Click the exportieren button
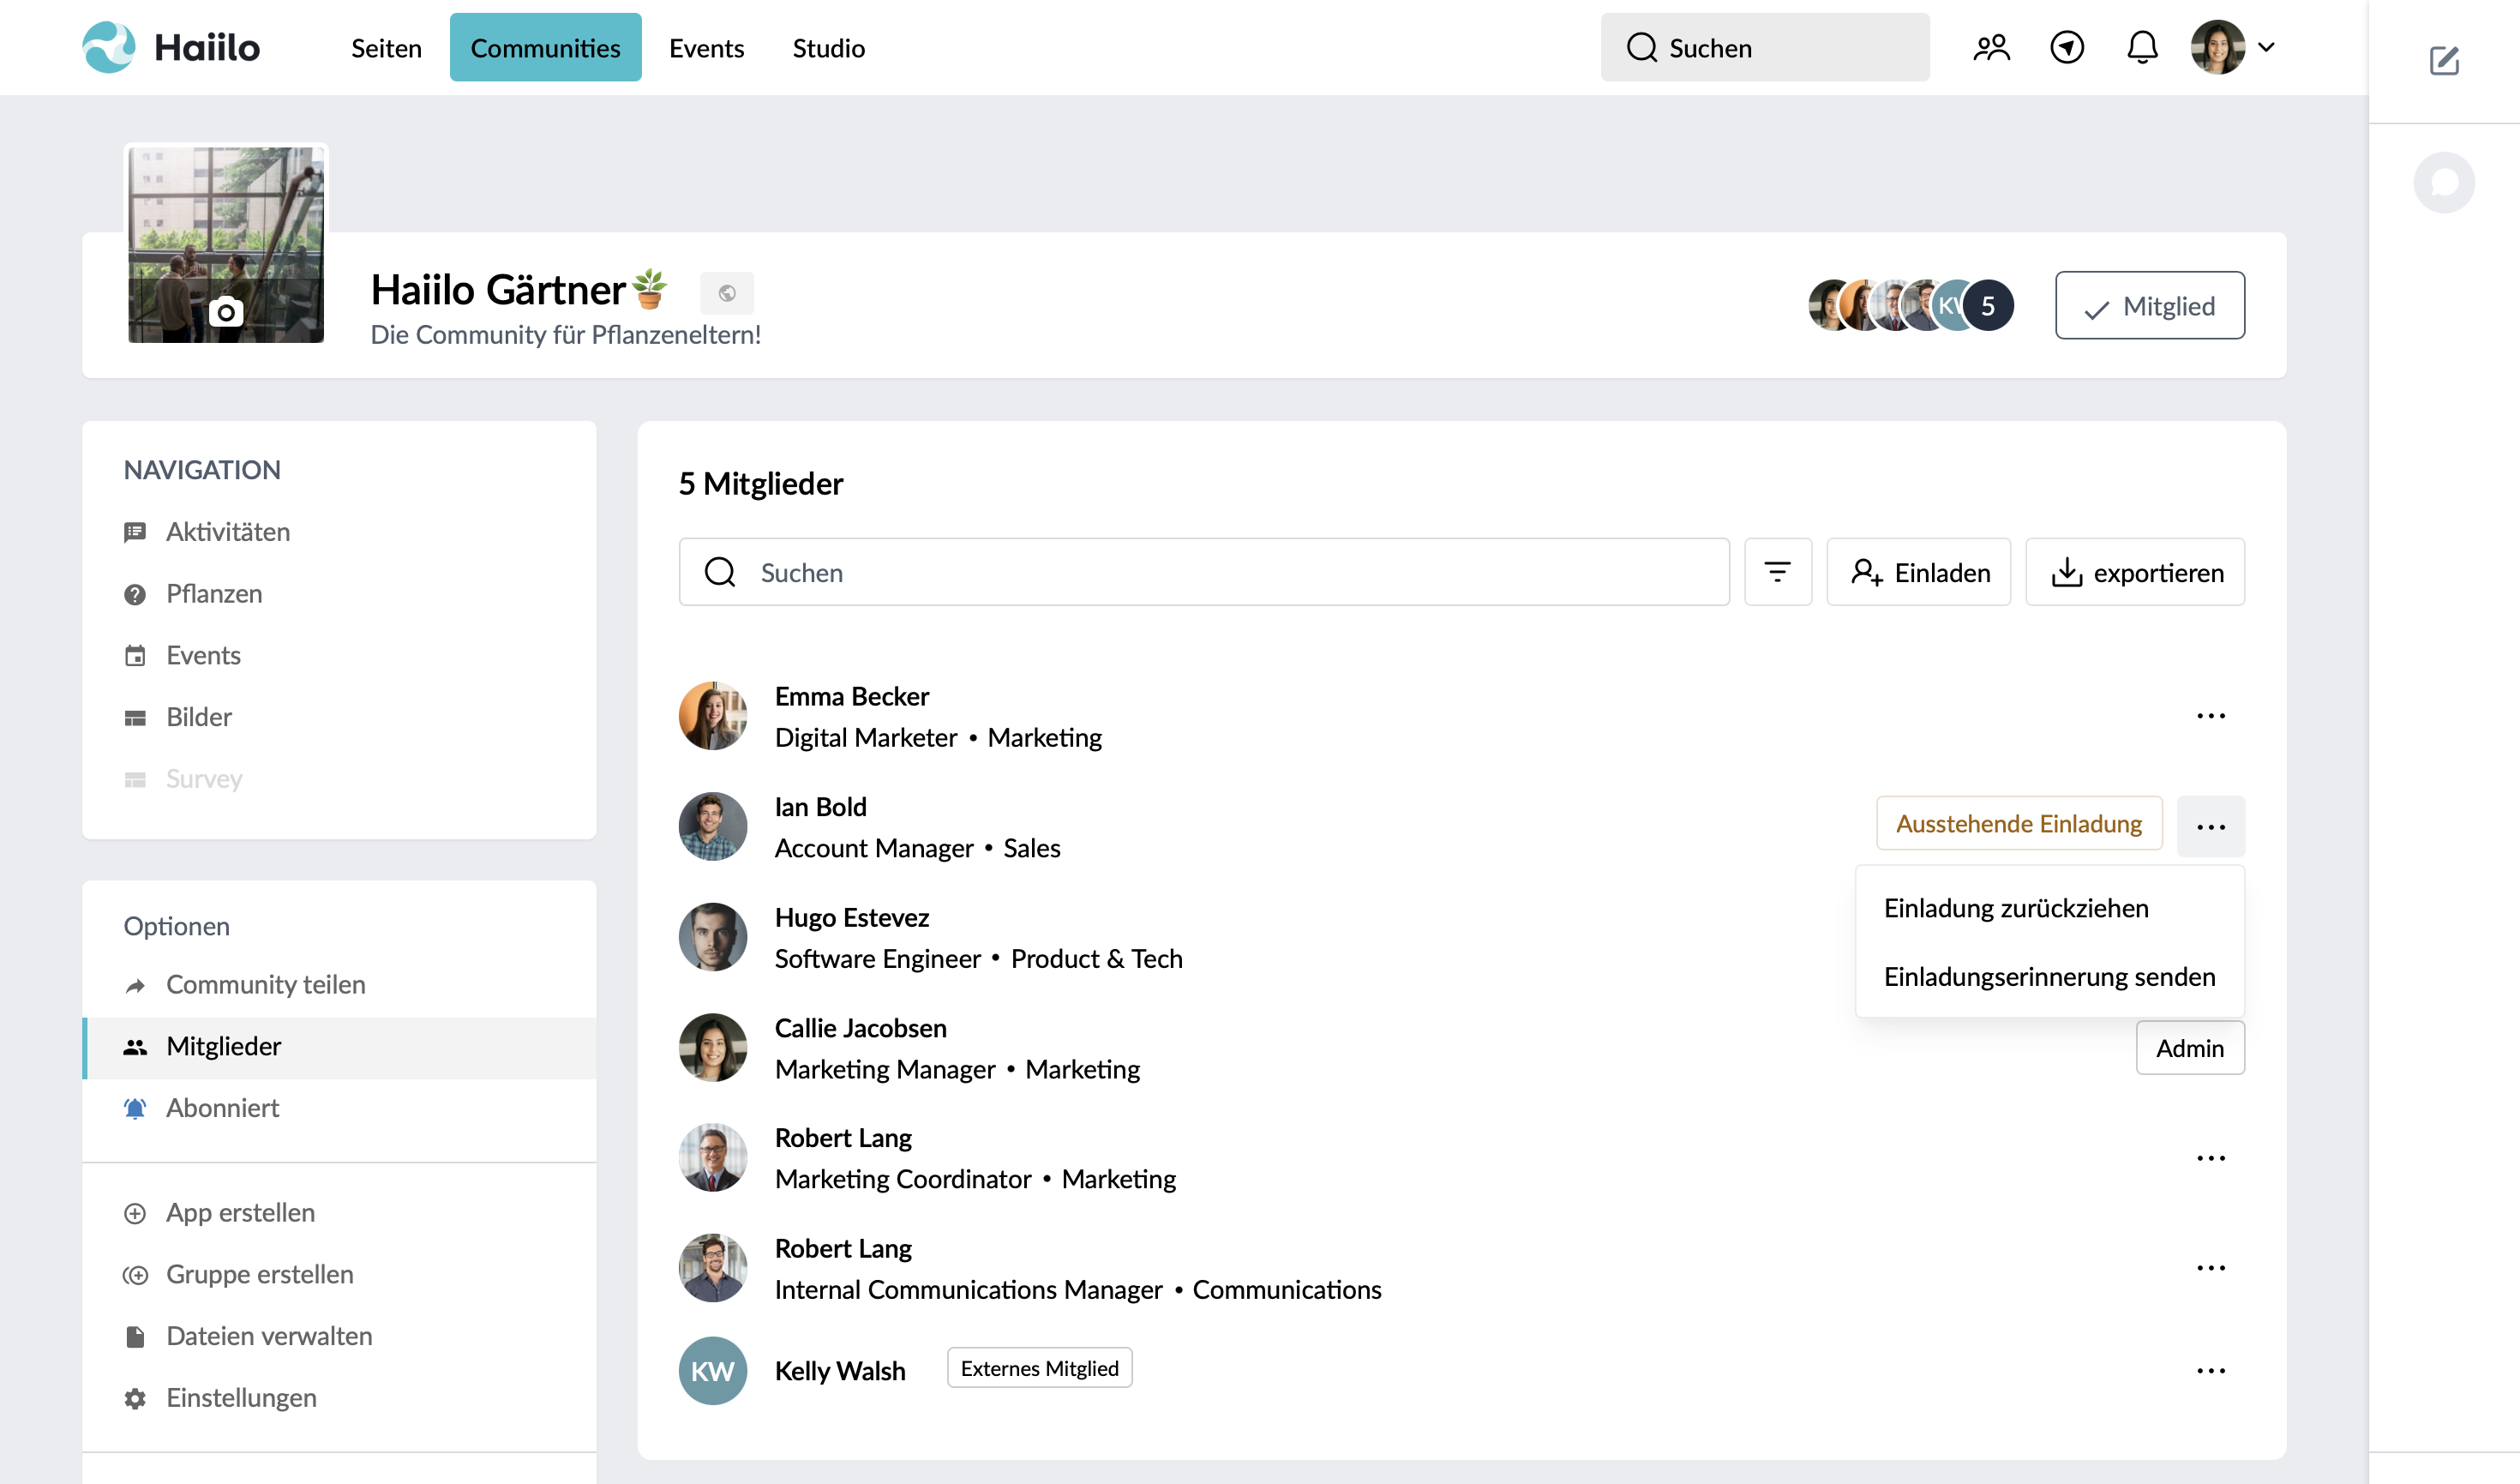 tap(2135, 572)
